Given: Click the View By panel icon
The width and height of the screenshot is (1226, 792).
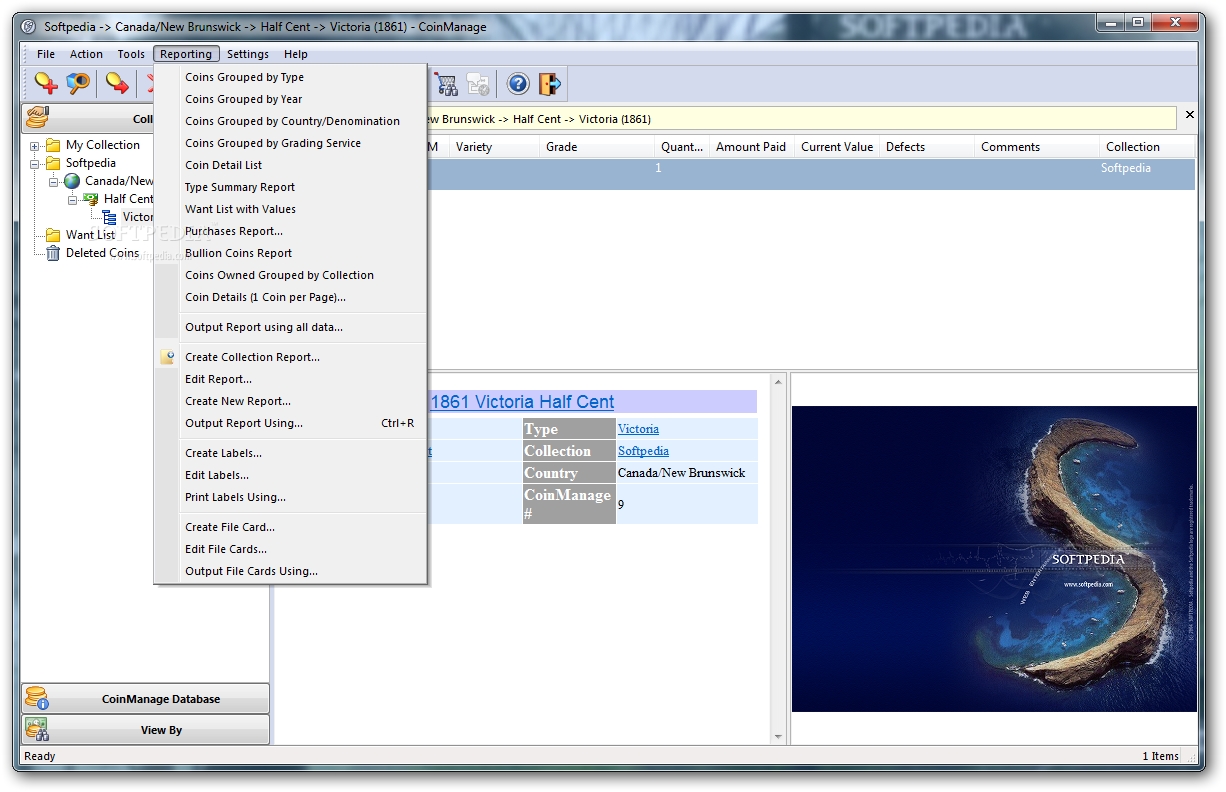Looking at the screenshot, I should coord(37,729).
